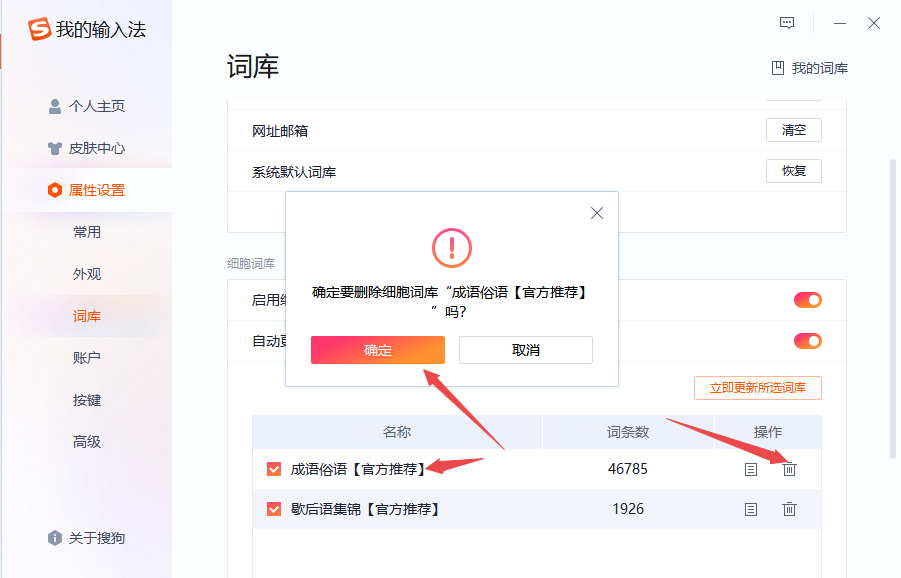Close the delete confirmation dialog
Screen dimensions: 901x578
click(597, 213)
